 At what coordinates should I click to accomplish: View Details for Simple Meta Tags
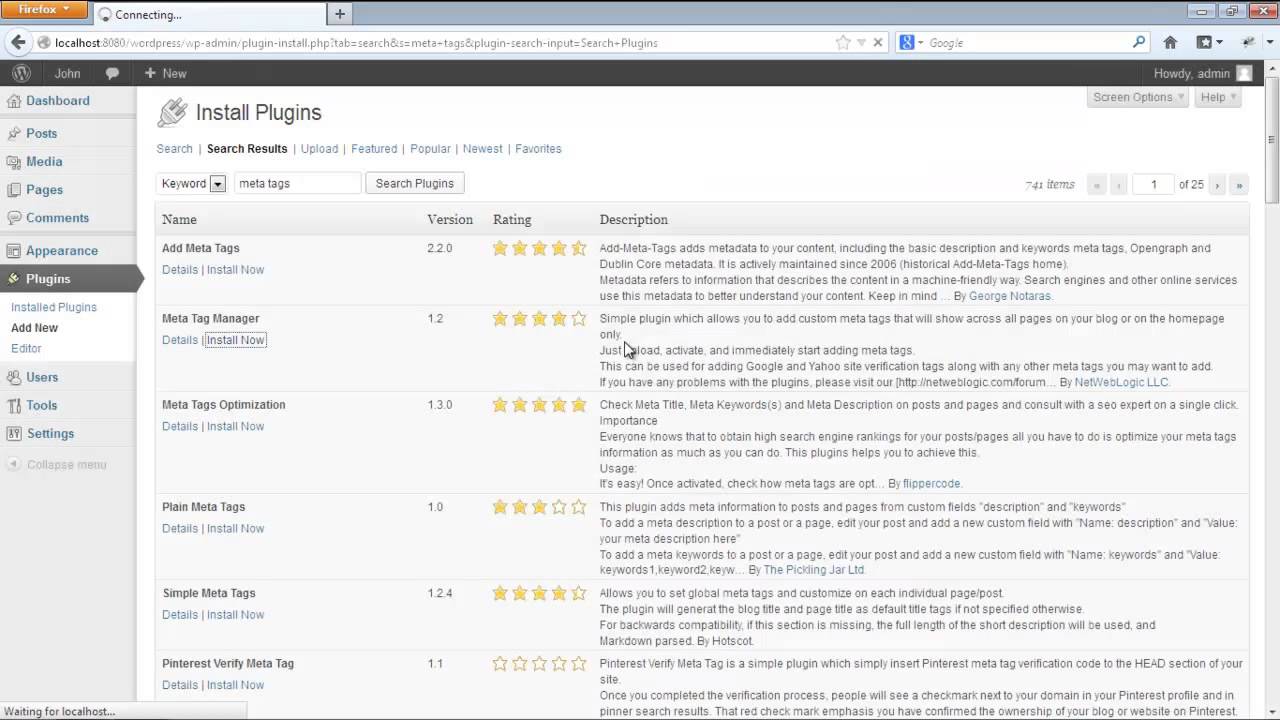180,615
